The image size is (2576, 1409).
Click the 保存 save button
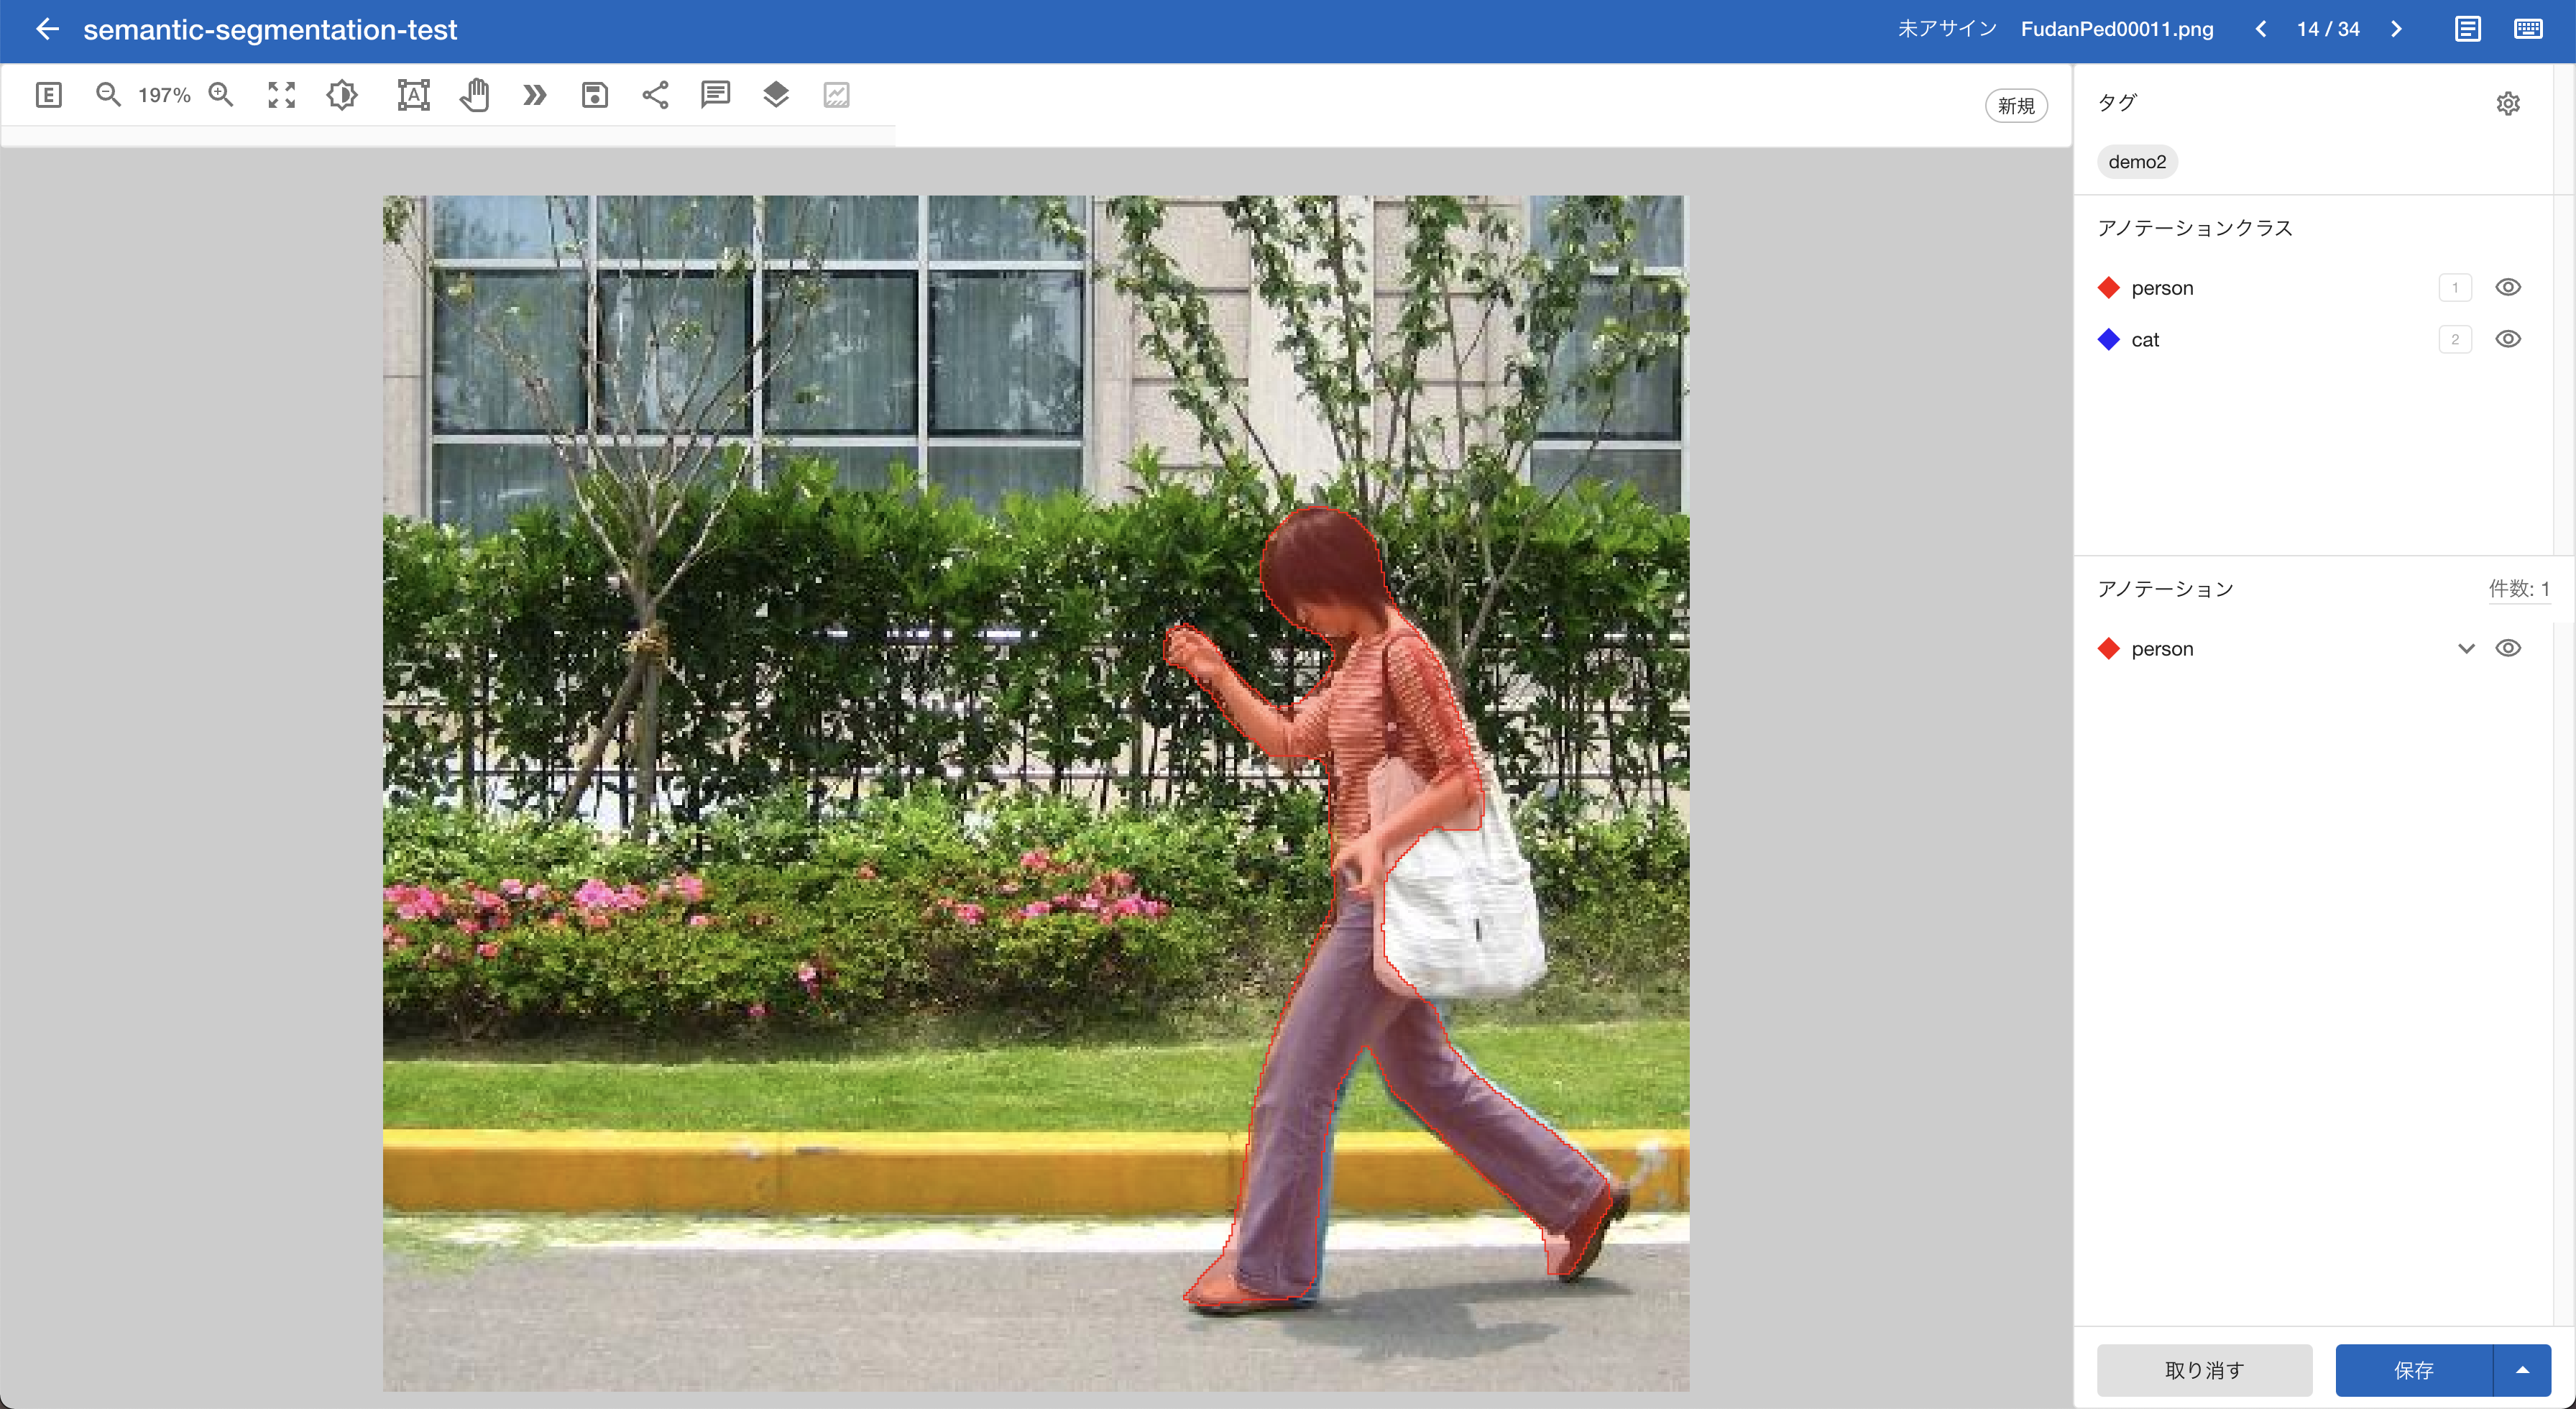coord(2413,1370)
